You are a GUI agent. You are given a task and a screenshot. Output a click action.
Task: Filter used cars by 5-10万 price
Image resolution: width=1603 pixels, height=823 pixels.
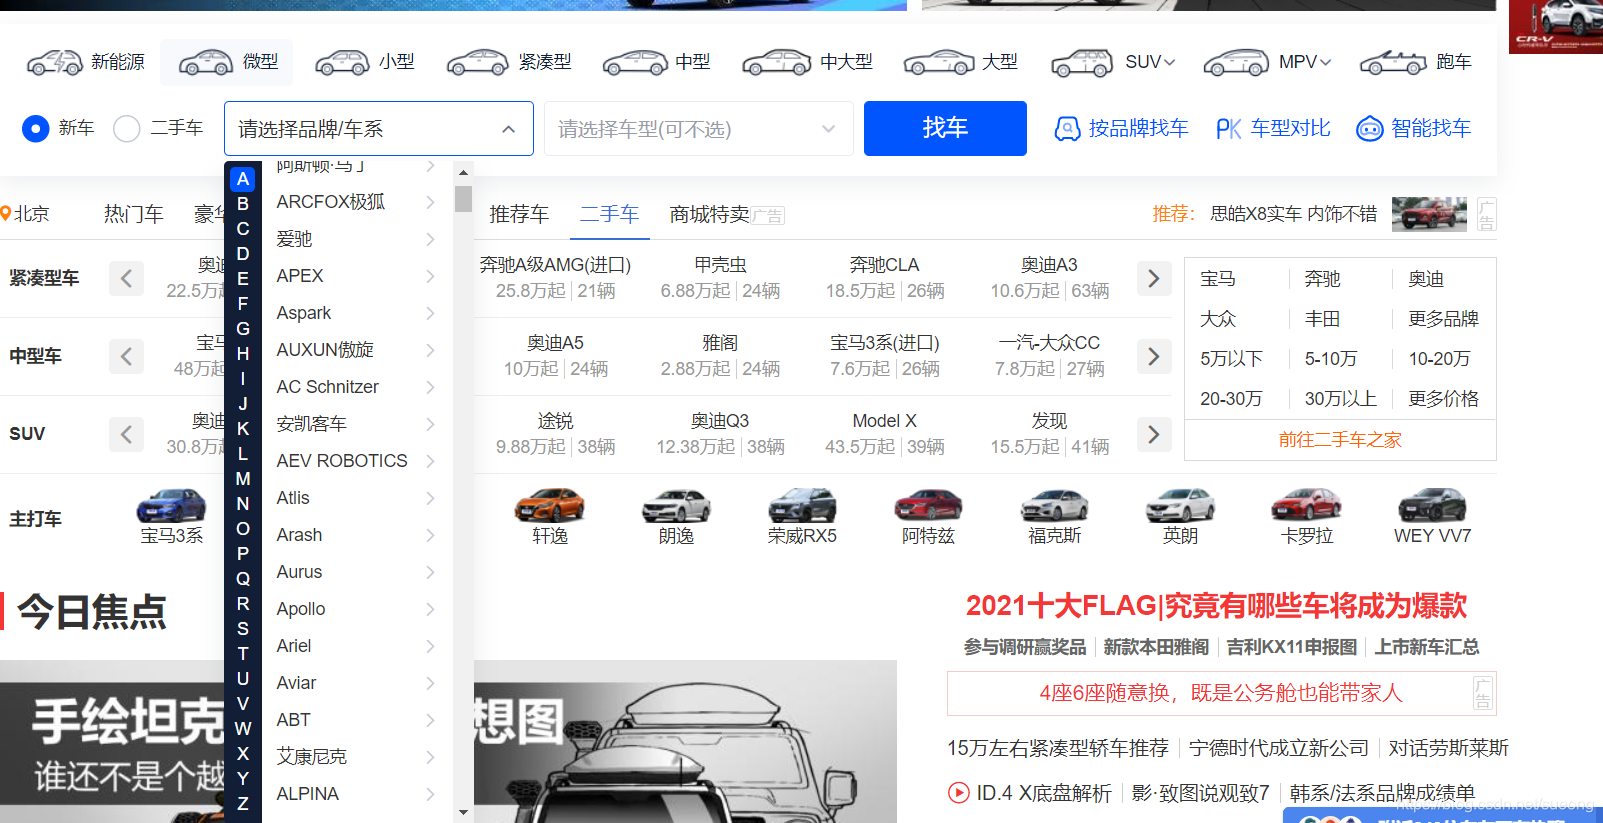click(x=1331, y=359)
